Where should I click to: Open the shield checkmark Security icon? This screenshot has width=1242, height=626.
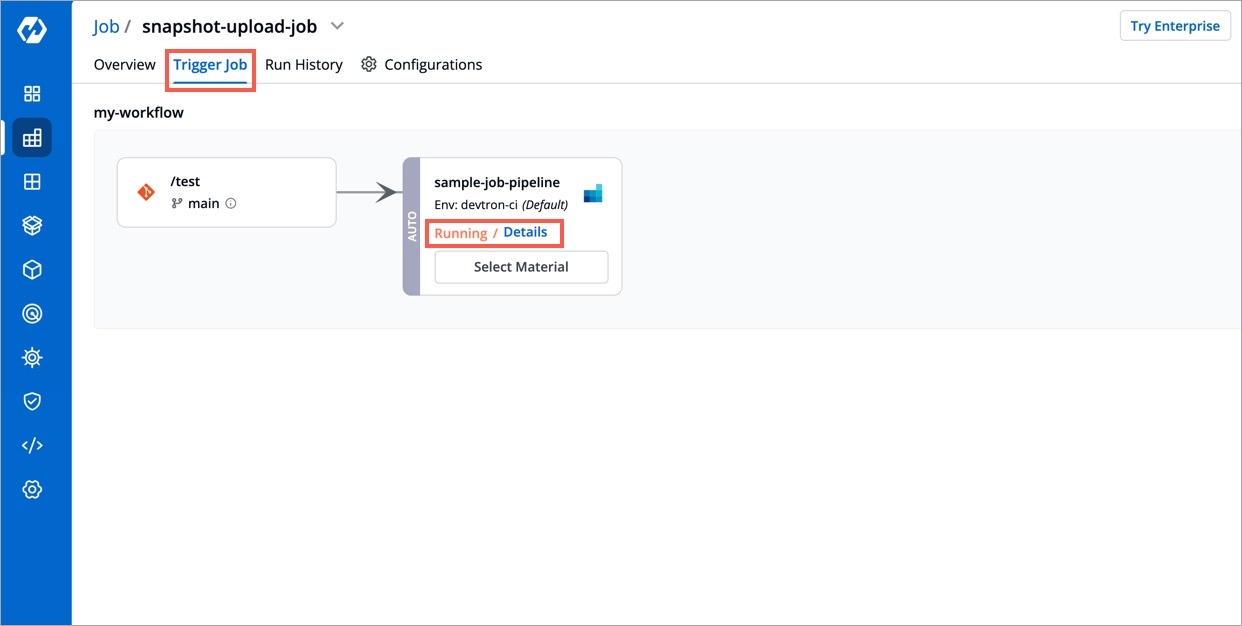pyautogui.click(x=32, y=401)
